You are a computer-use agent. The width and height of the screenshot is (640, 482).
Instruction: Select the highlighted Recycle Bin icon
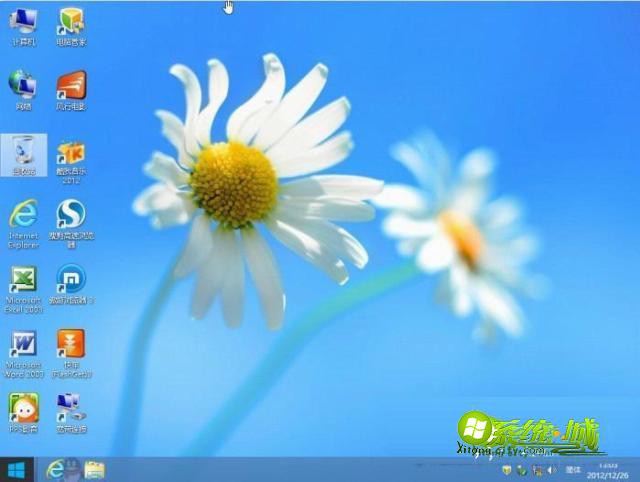(x=24, y=155)
